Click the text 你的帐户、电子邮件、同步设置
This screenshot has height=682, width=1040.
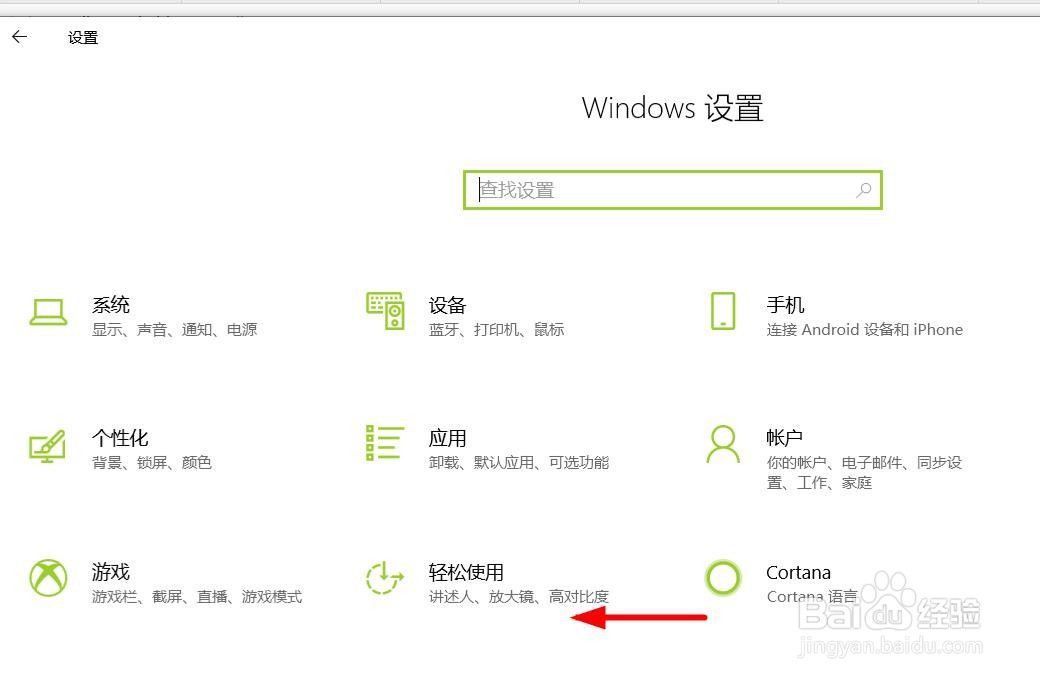pos(864,472)
